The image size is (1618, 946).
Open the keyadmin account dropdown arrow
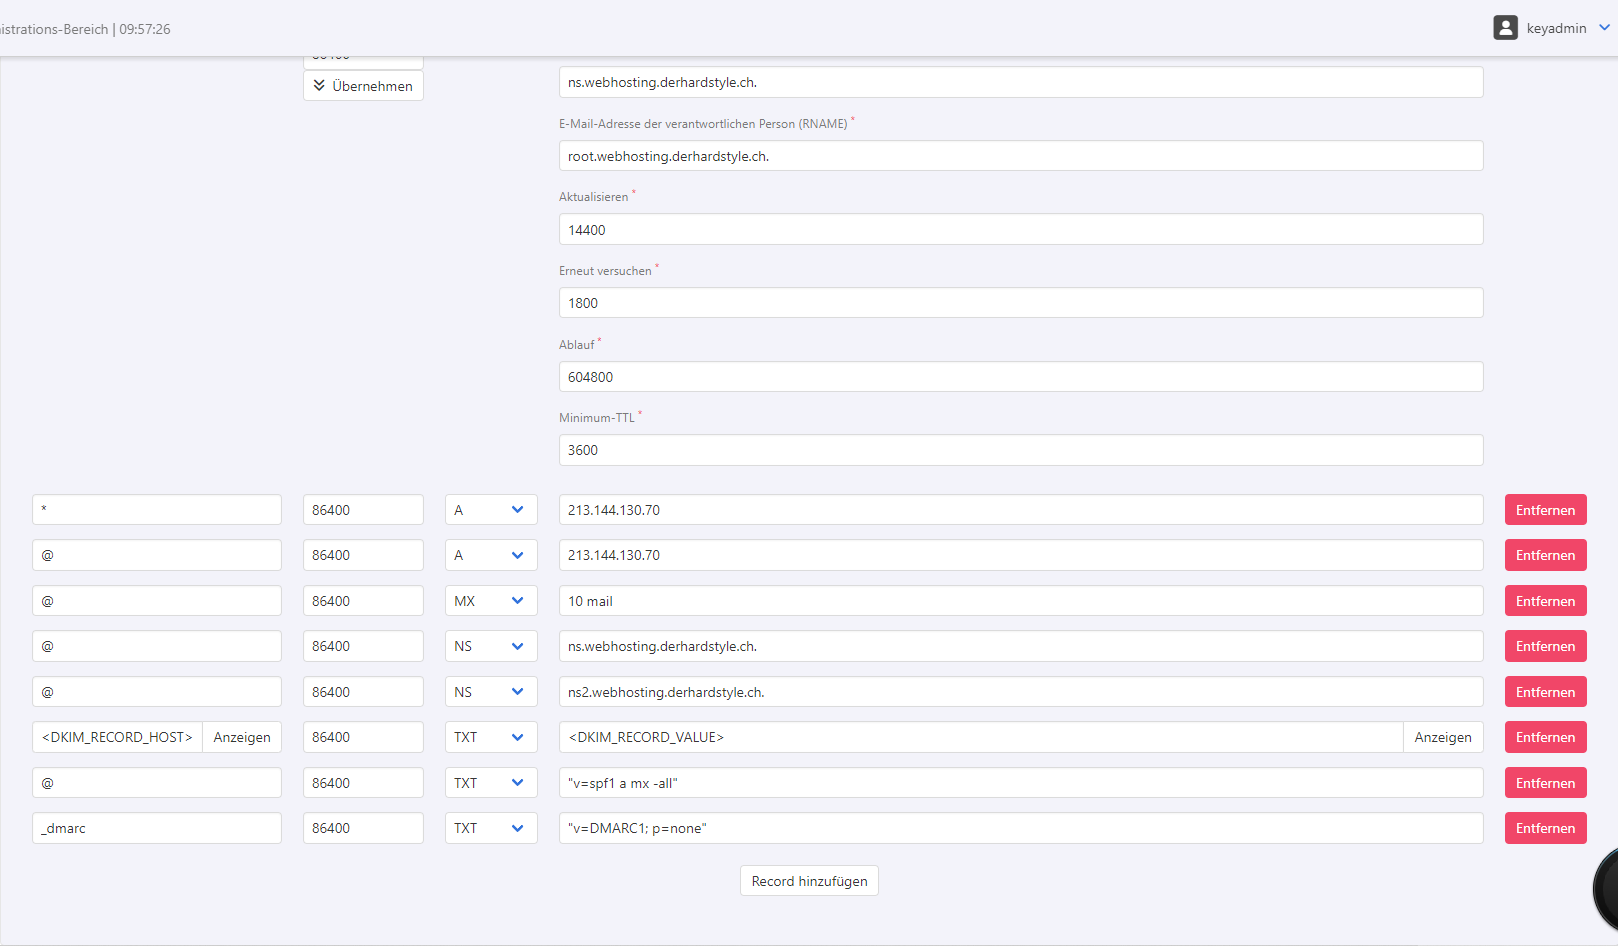coord(1604,28)
